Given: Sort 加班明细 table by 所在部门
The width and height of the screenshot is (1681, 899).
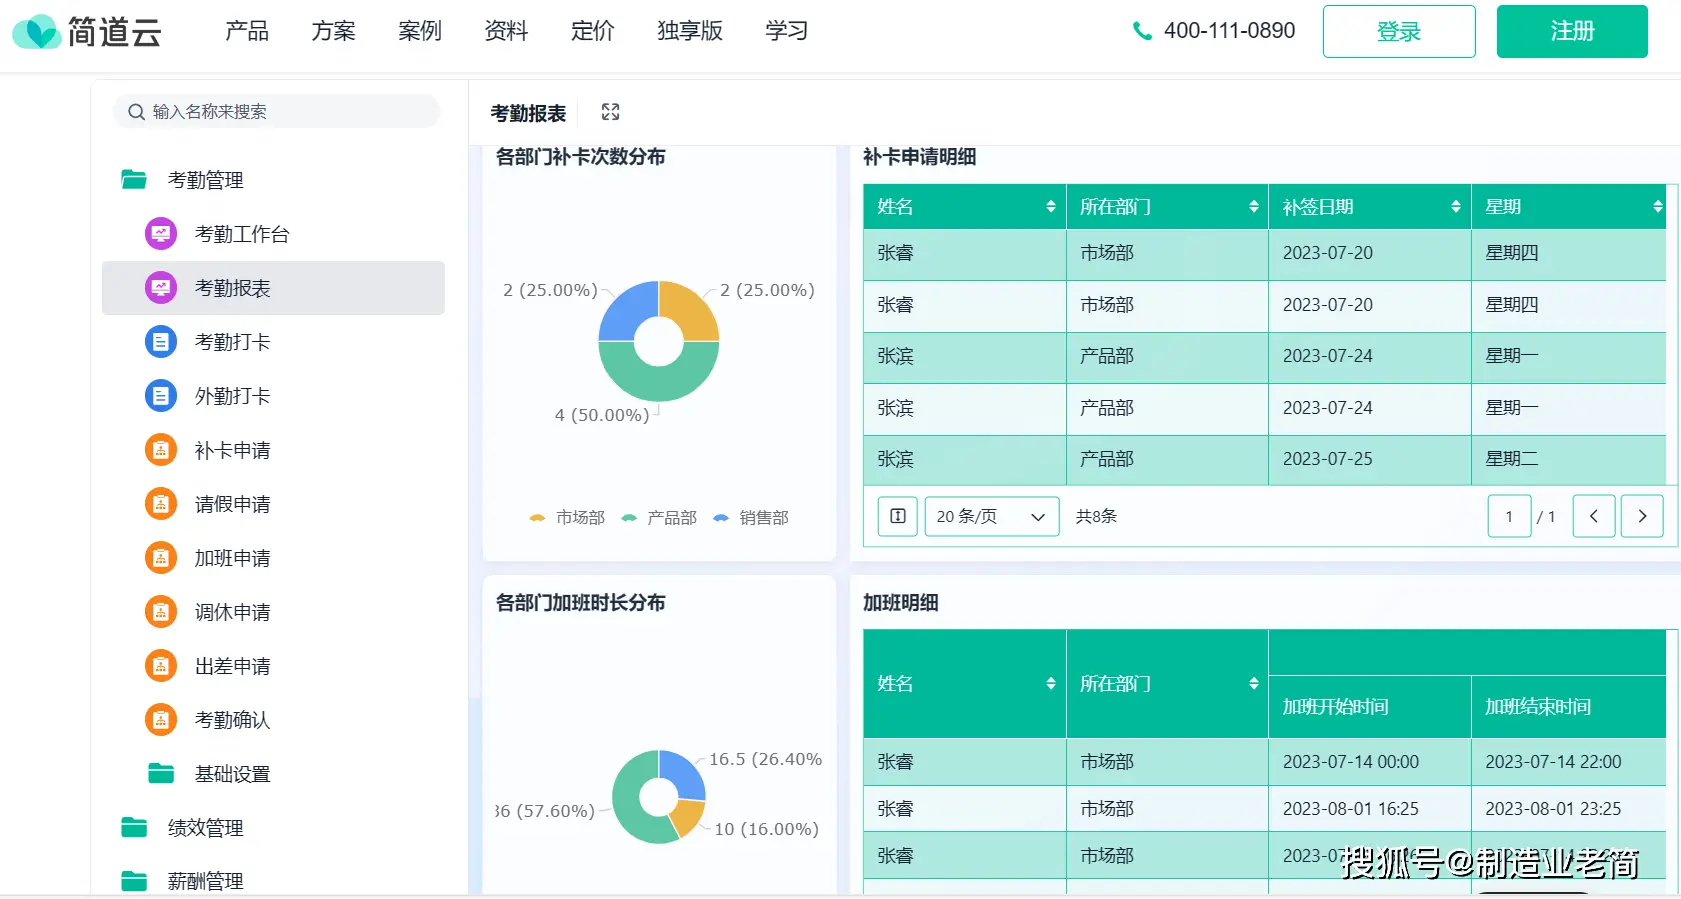Looking at the screenshot, I should [1254, 684].
